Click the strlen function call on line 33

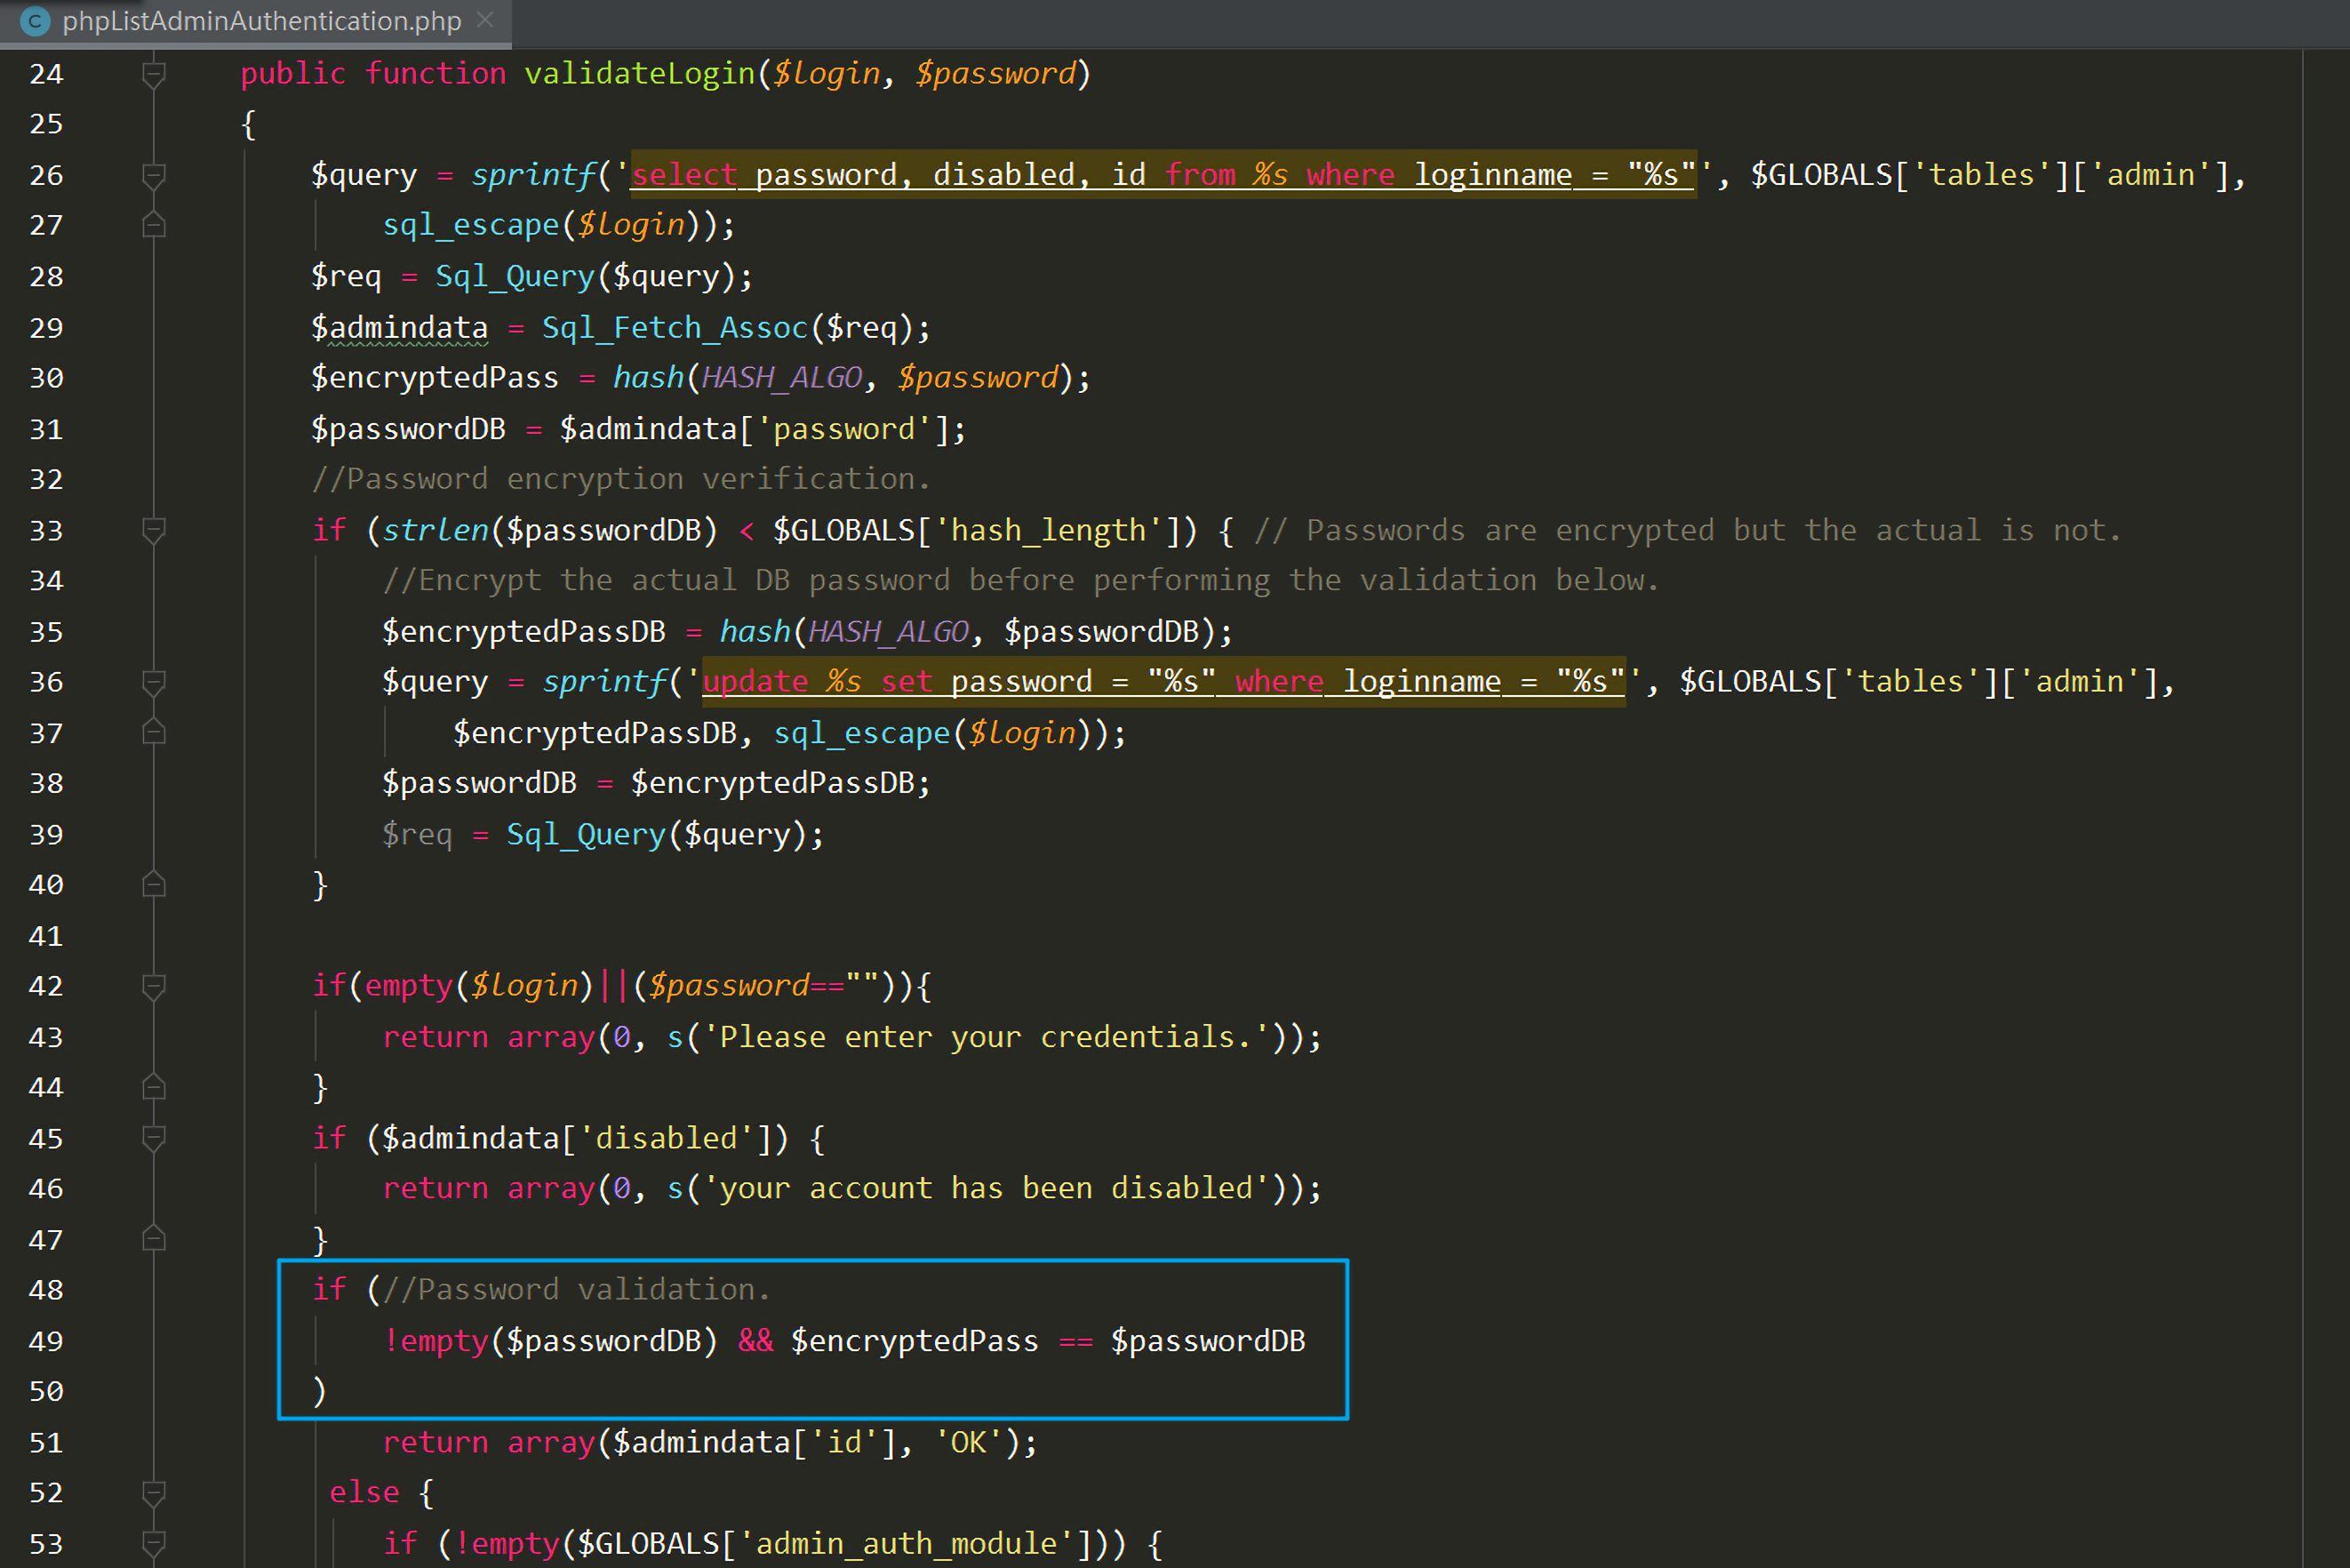point(435,530)
